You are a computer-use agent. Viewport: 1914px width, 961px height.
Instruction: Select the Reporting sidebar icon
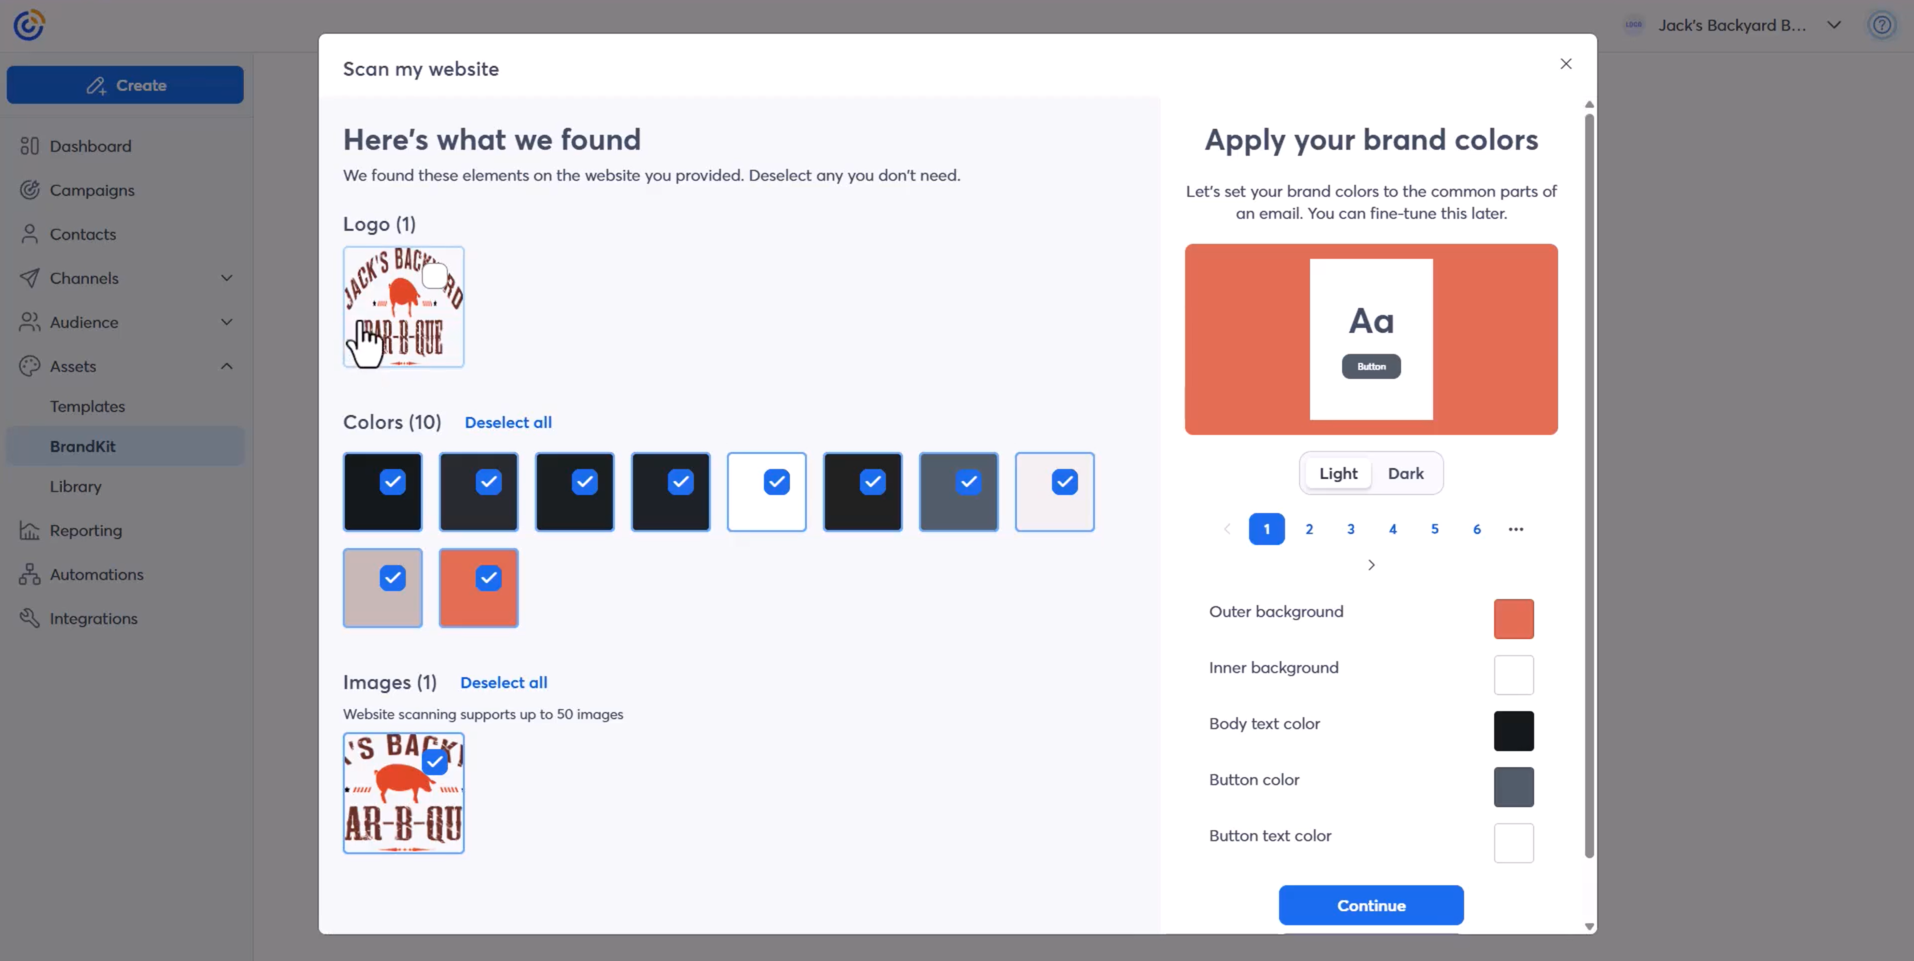pos(29,529)
